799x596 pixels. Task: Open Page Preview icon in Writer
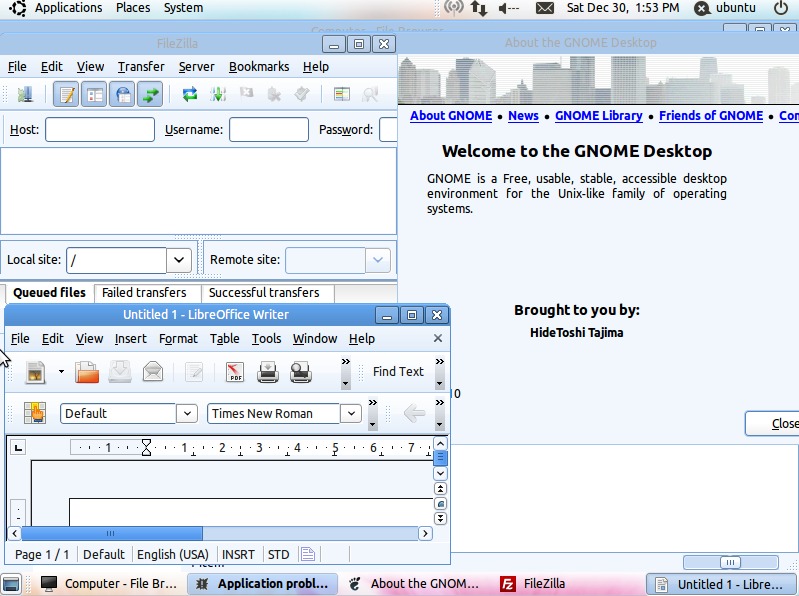pyautogui.click(x=301, y=372)
